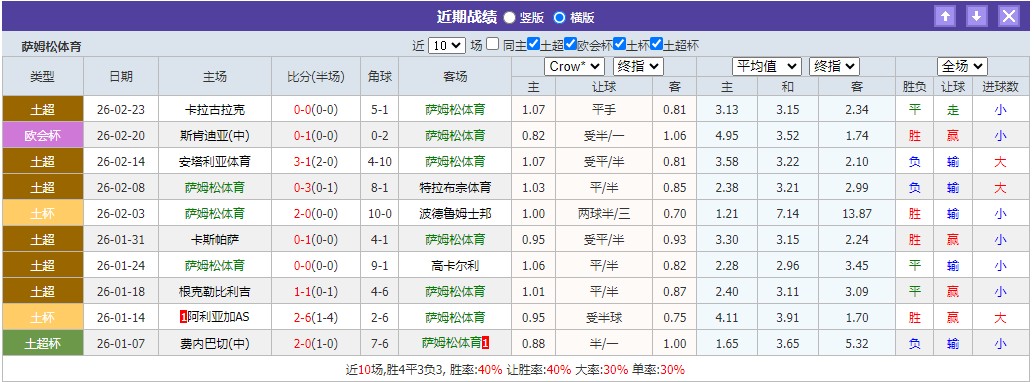Click the 1-1(0-1) score on 26-01-18
The width and height of the screenshot is (1035, 382).
(x=316, y=292)
